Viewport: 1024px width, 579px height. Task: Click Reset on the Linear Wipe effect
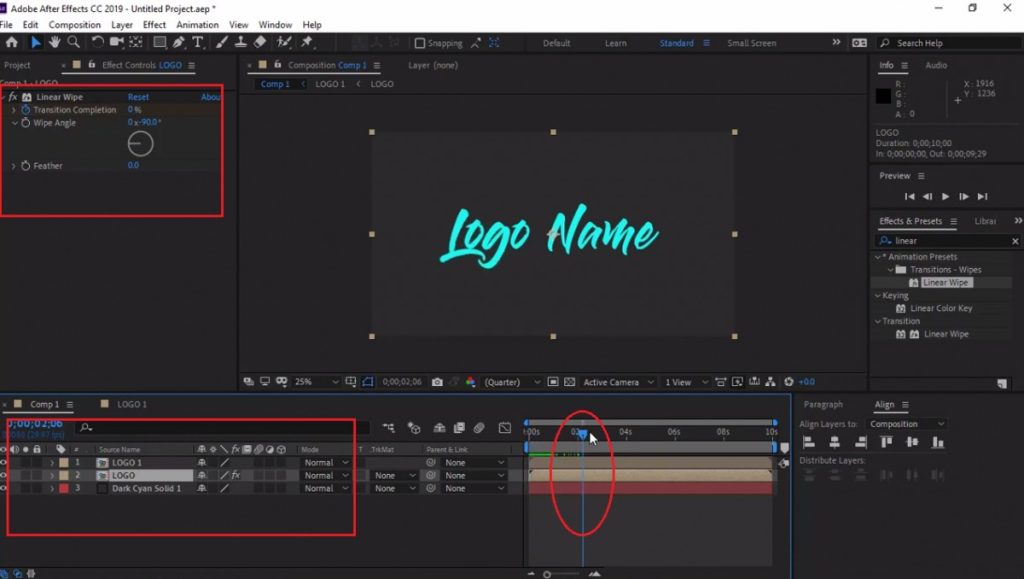pyautogui.click(x=138, y=96)
